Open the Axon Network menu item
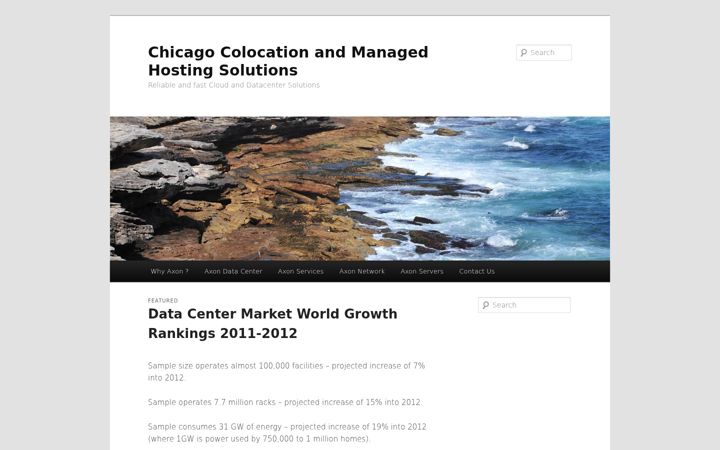 point(362,271)
